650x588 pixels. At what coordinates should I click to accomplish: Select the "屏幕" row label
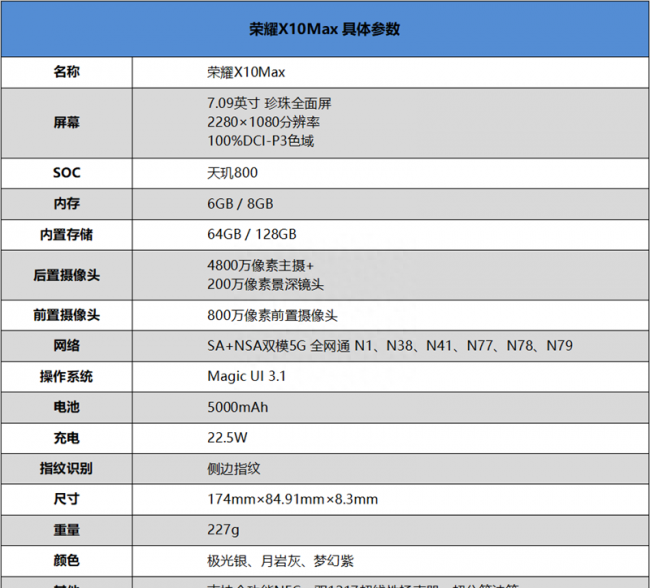66,123
